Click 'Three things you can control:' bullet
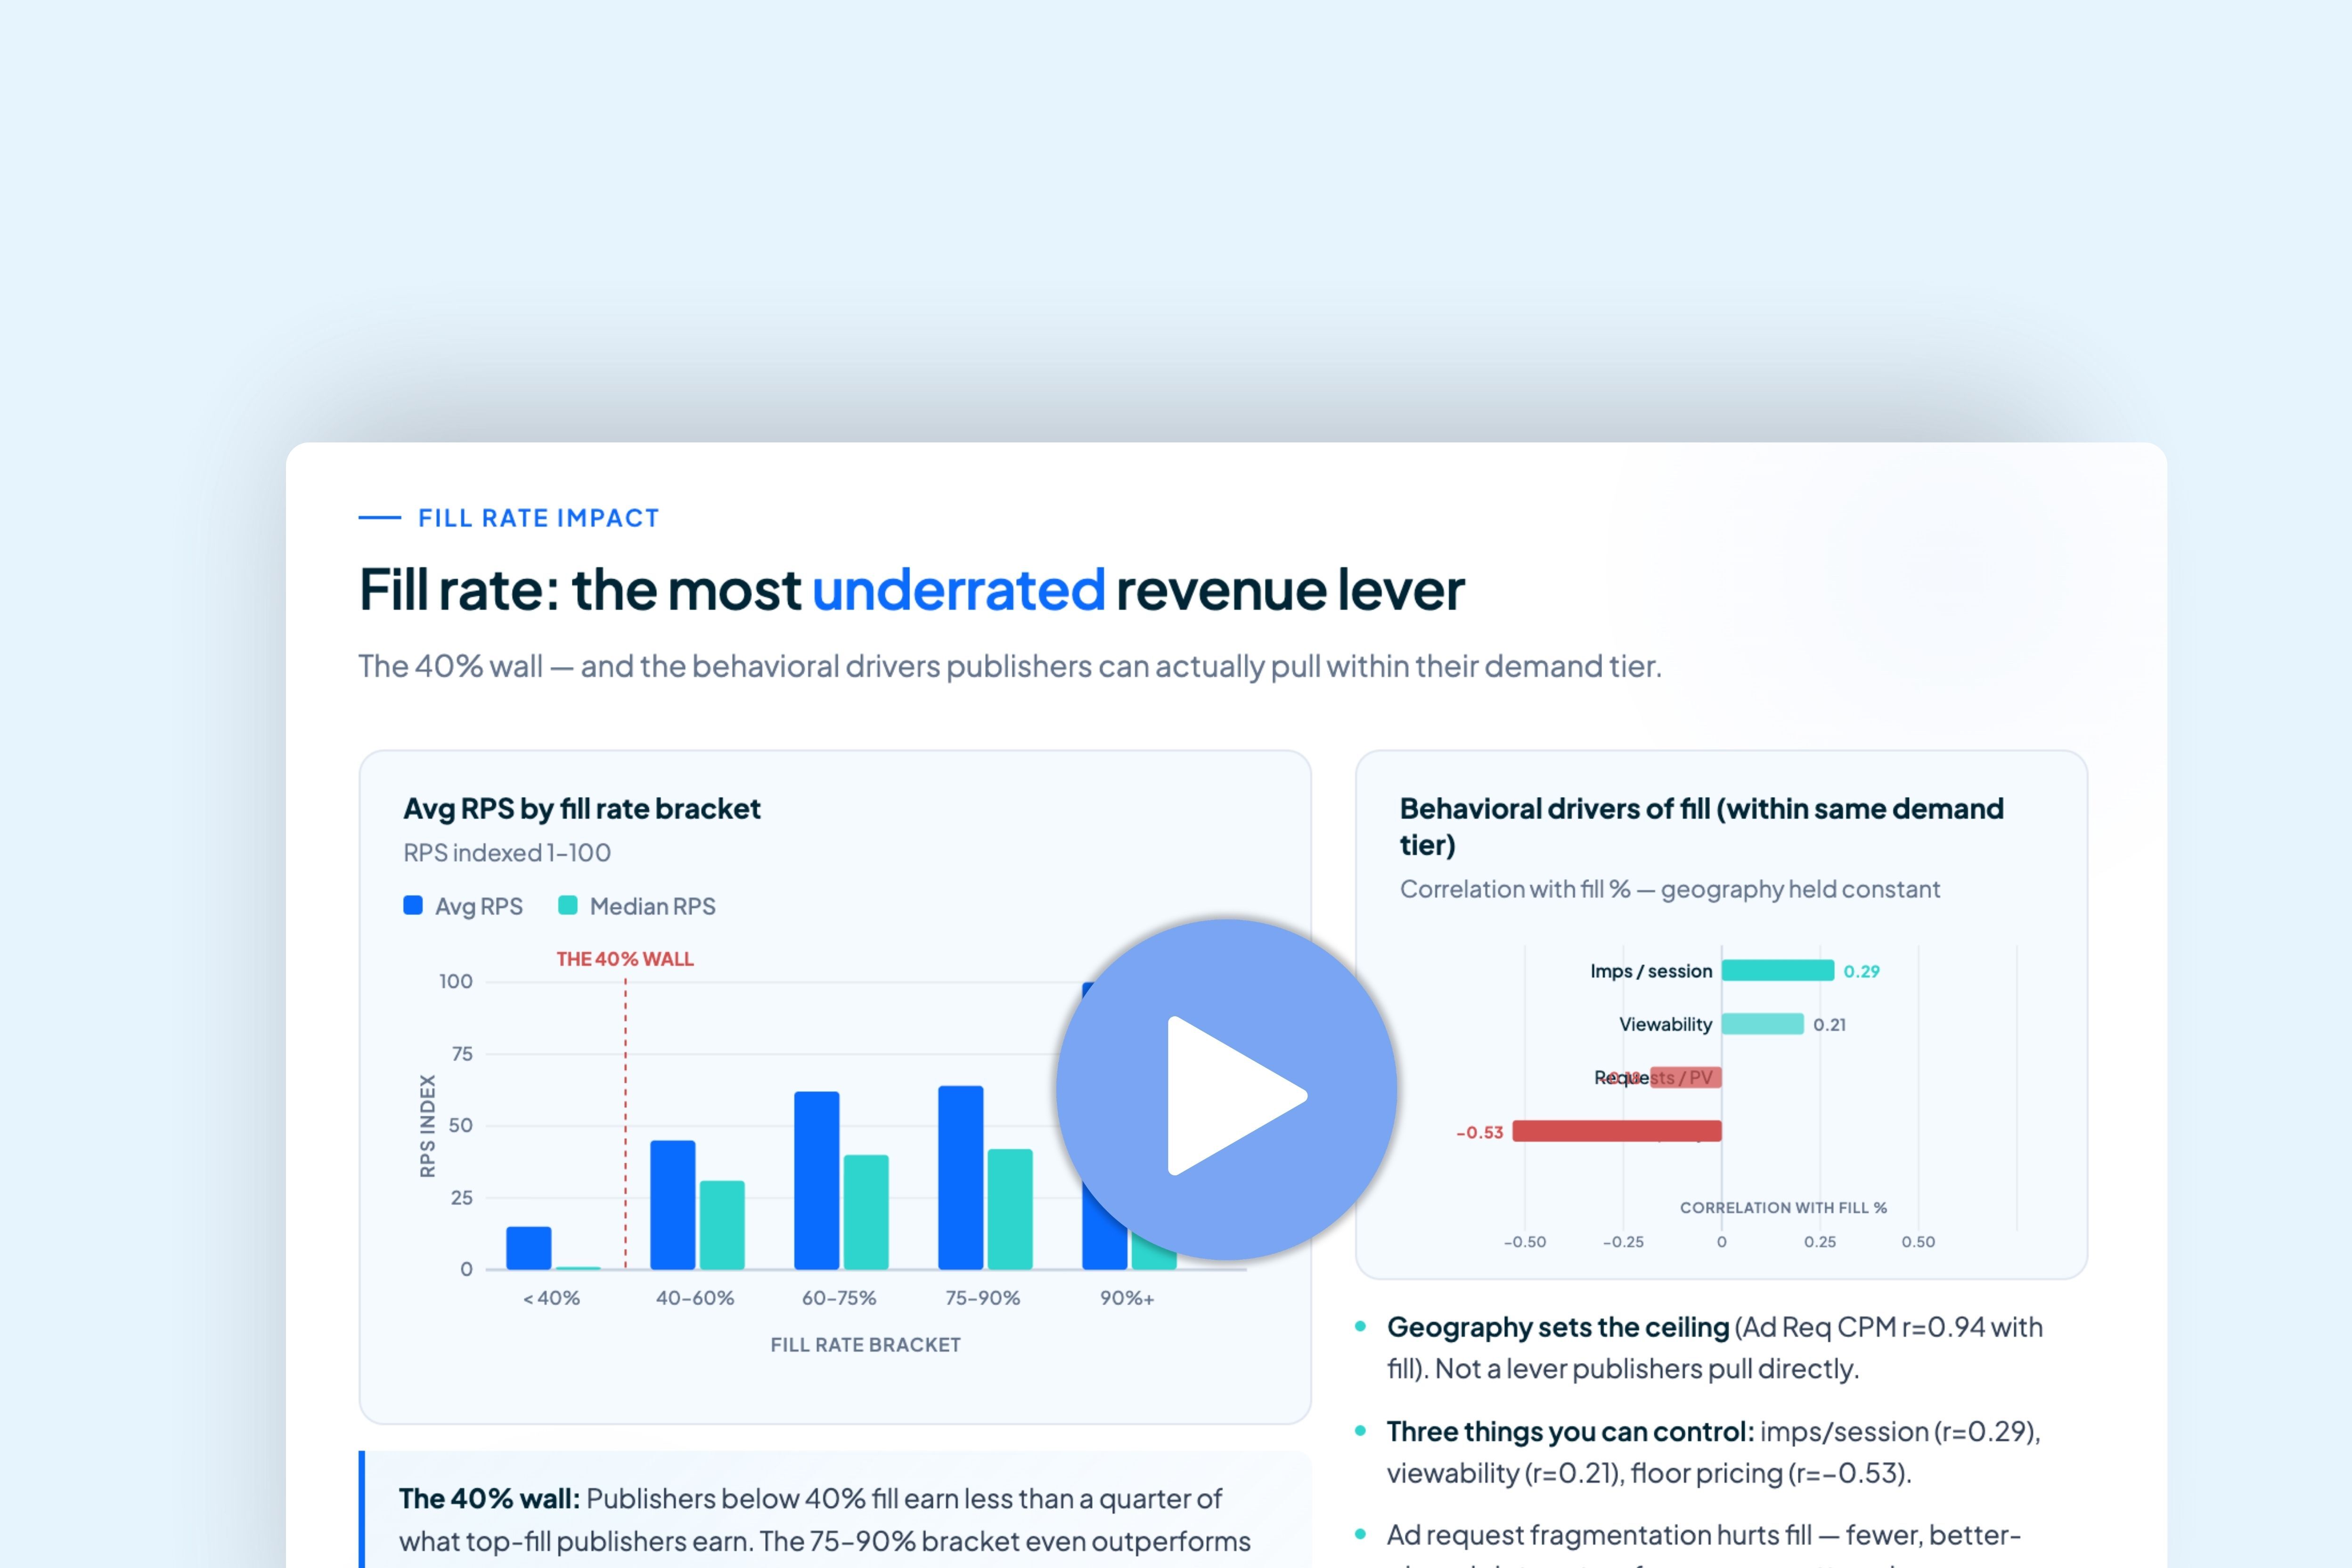2352x1568 pixels. [x=1570, y=1431]
